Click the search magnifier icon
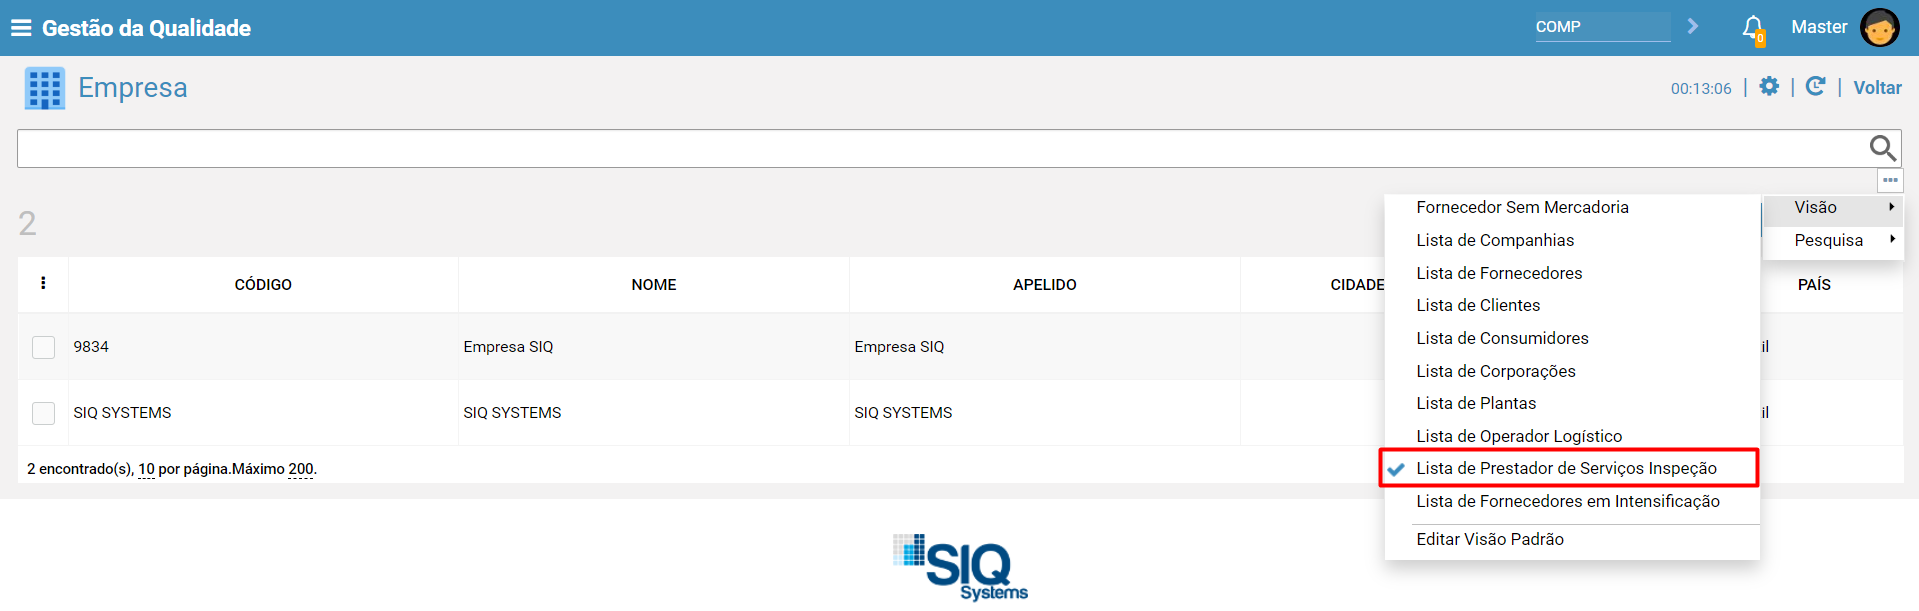Image resolution: width=1919 pixels, height=611 pixels. 1883,148
